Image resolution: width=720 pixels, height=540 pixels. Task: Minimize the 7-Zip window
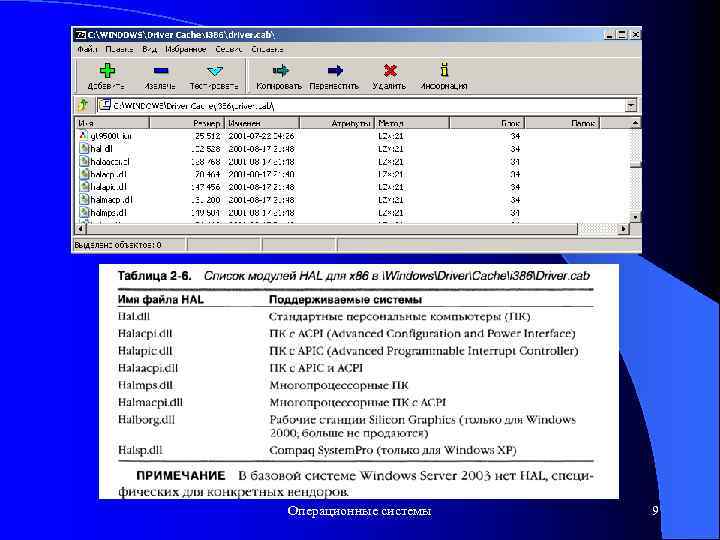coord(610,35)
